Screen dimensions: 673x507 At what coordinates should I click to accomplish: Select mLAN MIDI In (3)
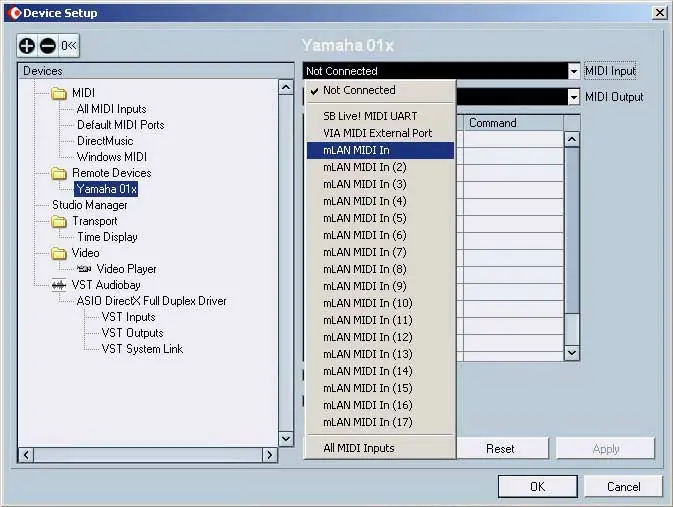pyautogui.click(x=380, y=184)
